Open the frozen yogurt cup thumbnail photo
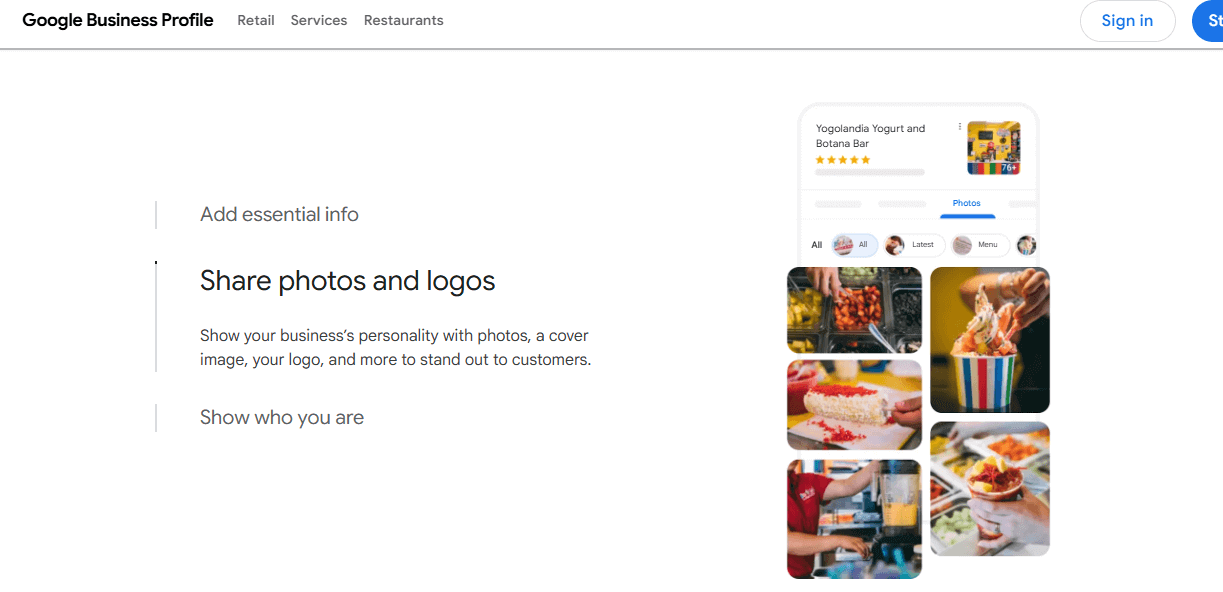 pos(990,340)
